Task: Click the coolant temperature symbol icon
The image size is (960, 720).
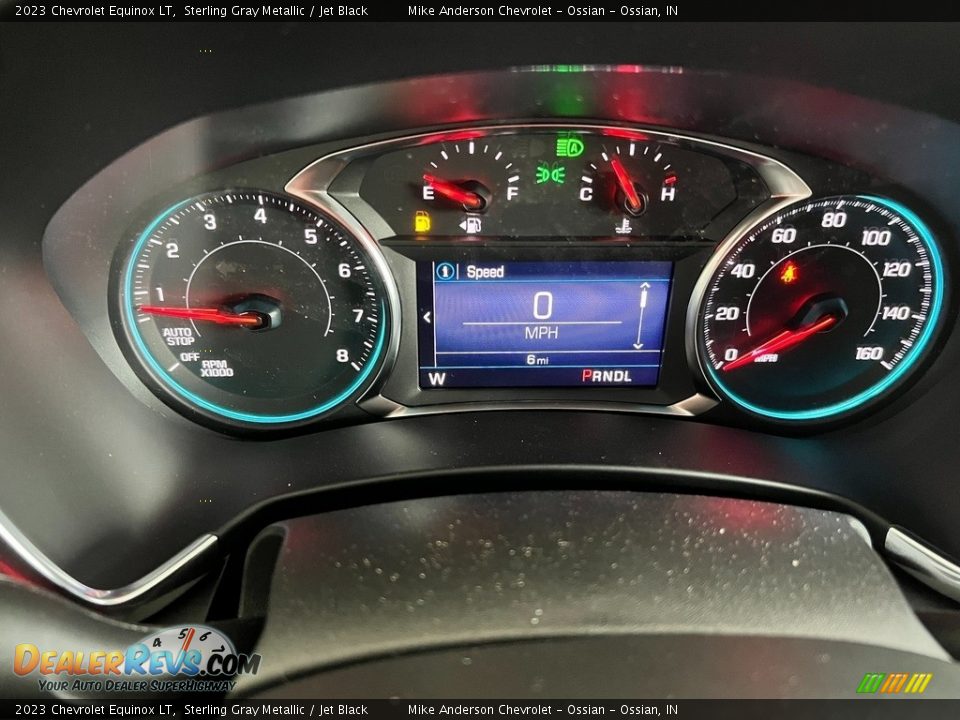Action: 623,225
